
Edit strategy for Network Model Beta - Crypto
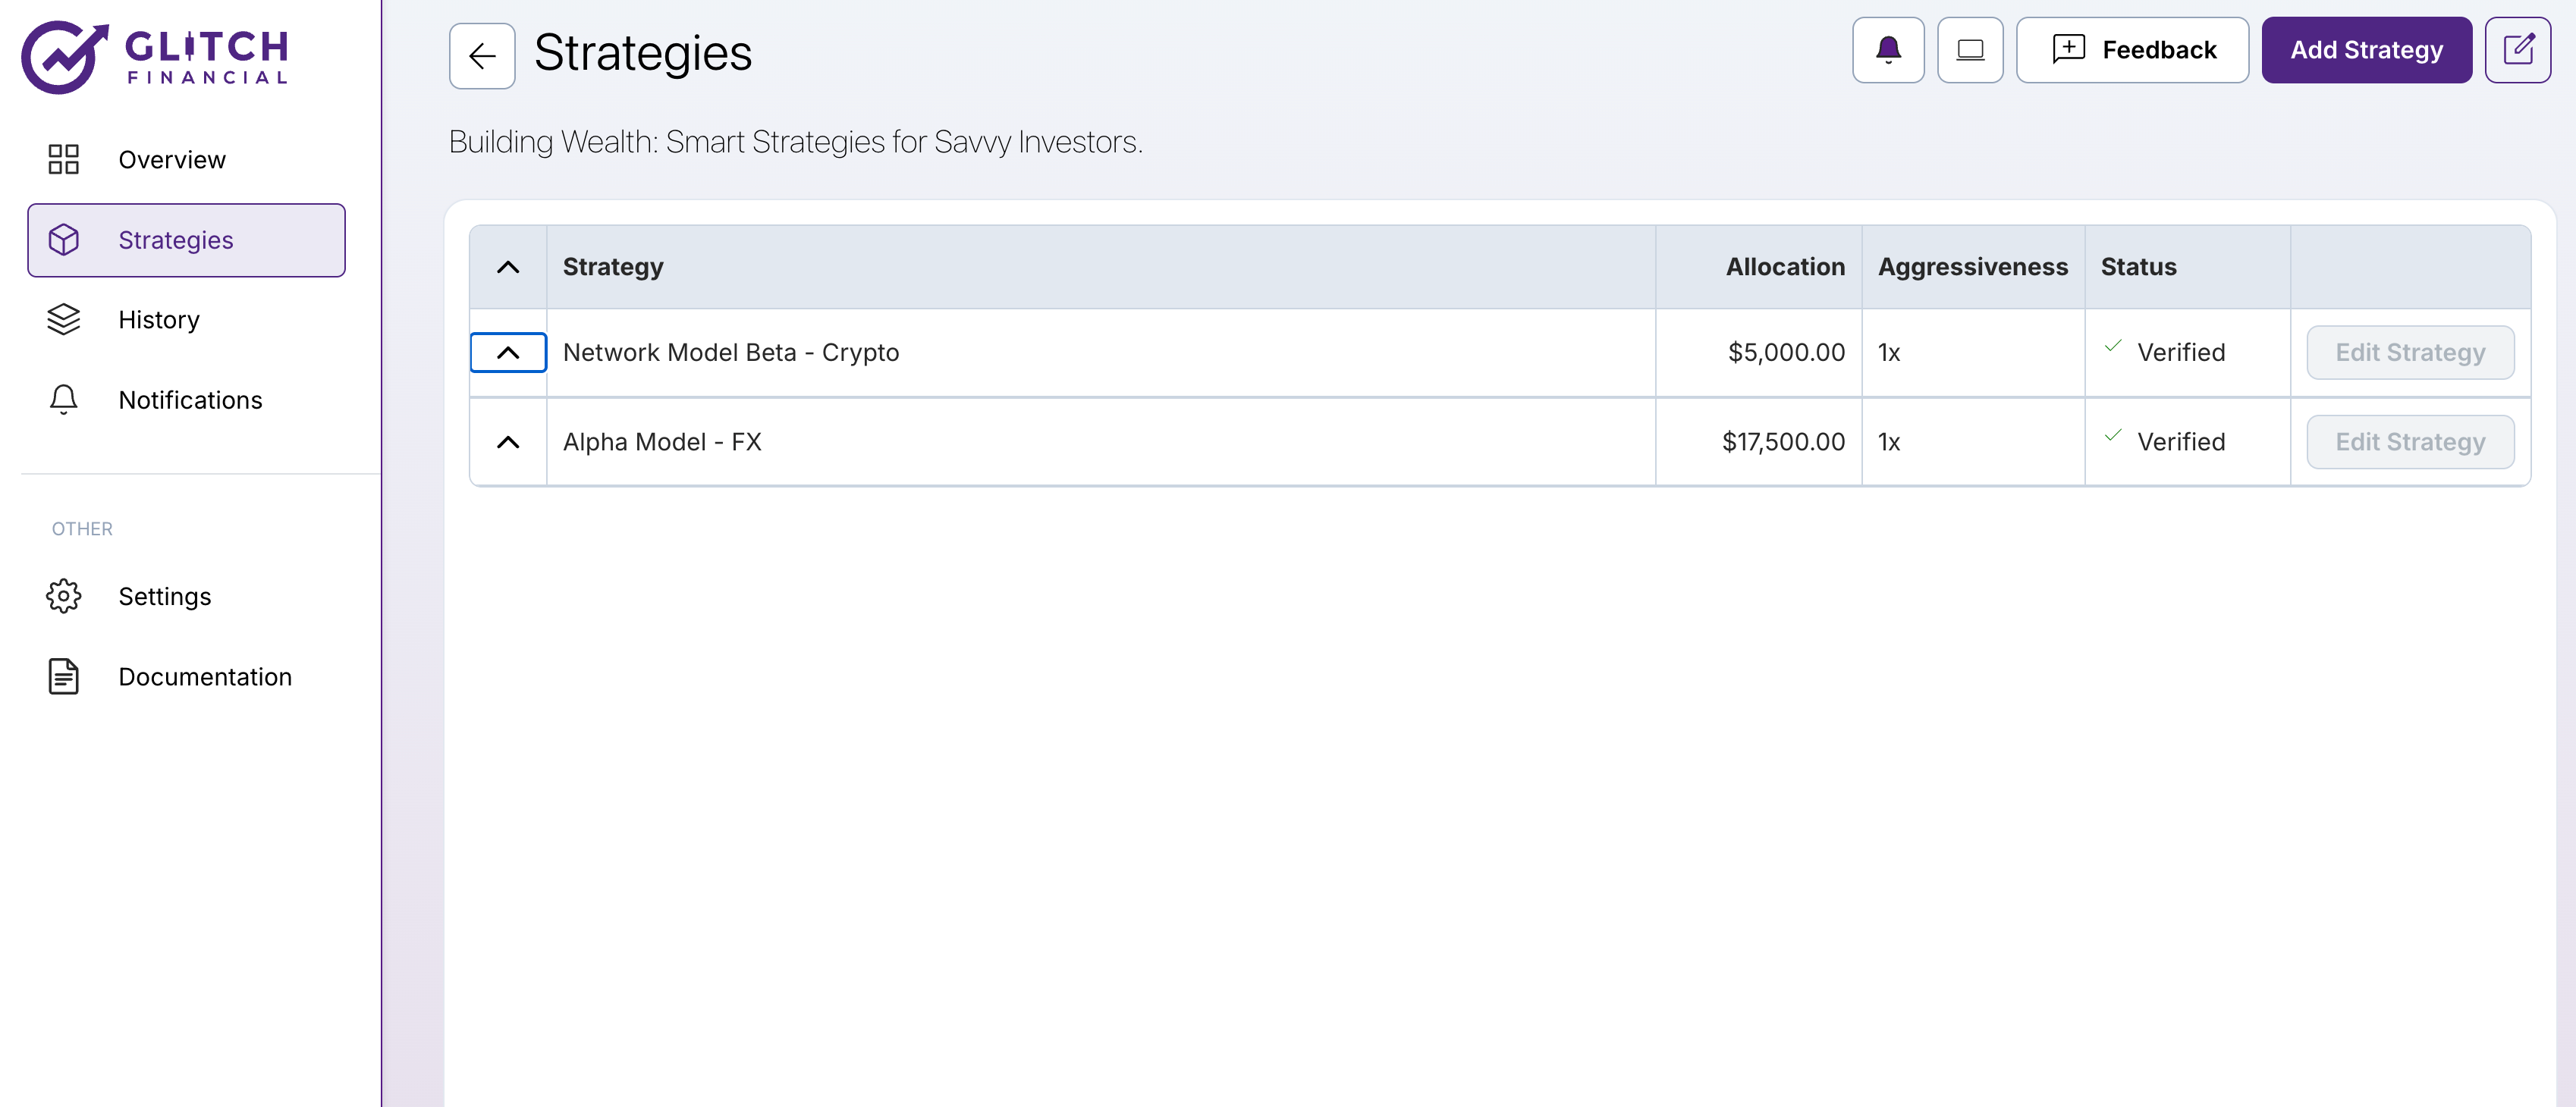[x=2409, y=353]
